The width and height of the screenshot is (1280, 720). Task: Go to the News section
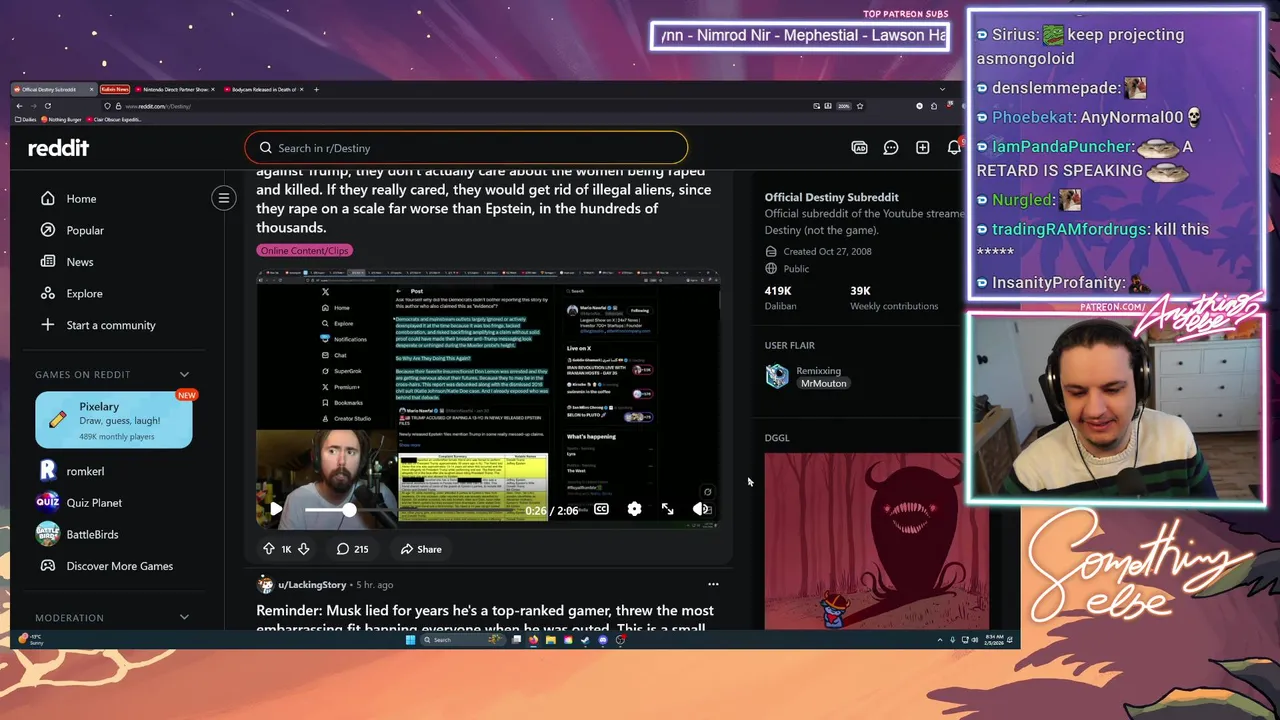(80, 262)
